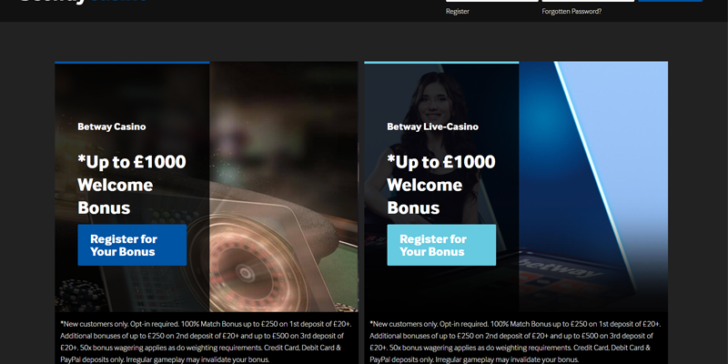Click the Casino card's Up to £1000 Welcome Bonus text

tap(132, 185)
